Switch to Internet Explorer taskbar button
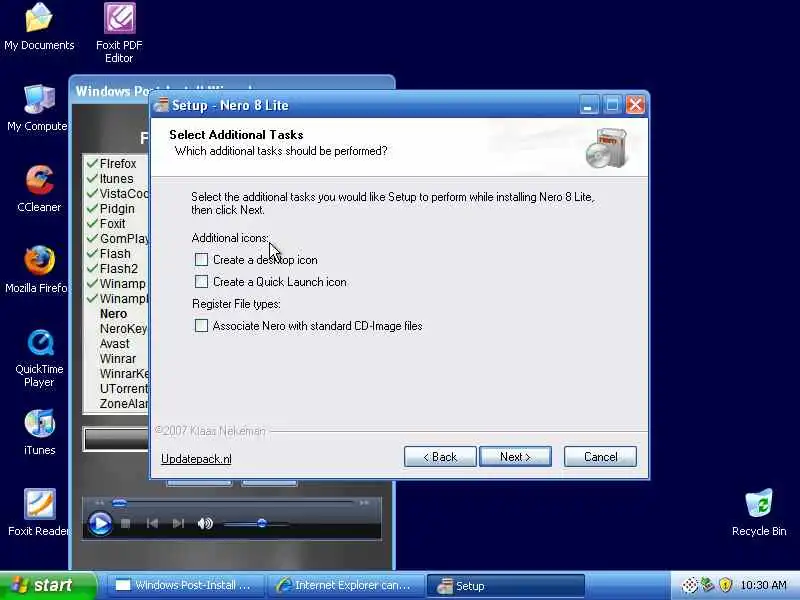 coord(346,585)
